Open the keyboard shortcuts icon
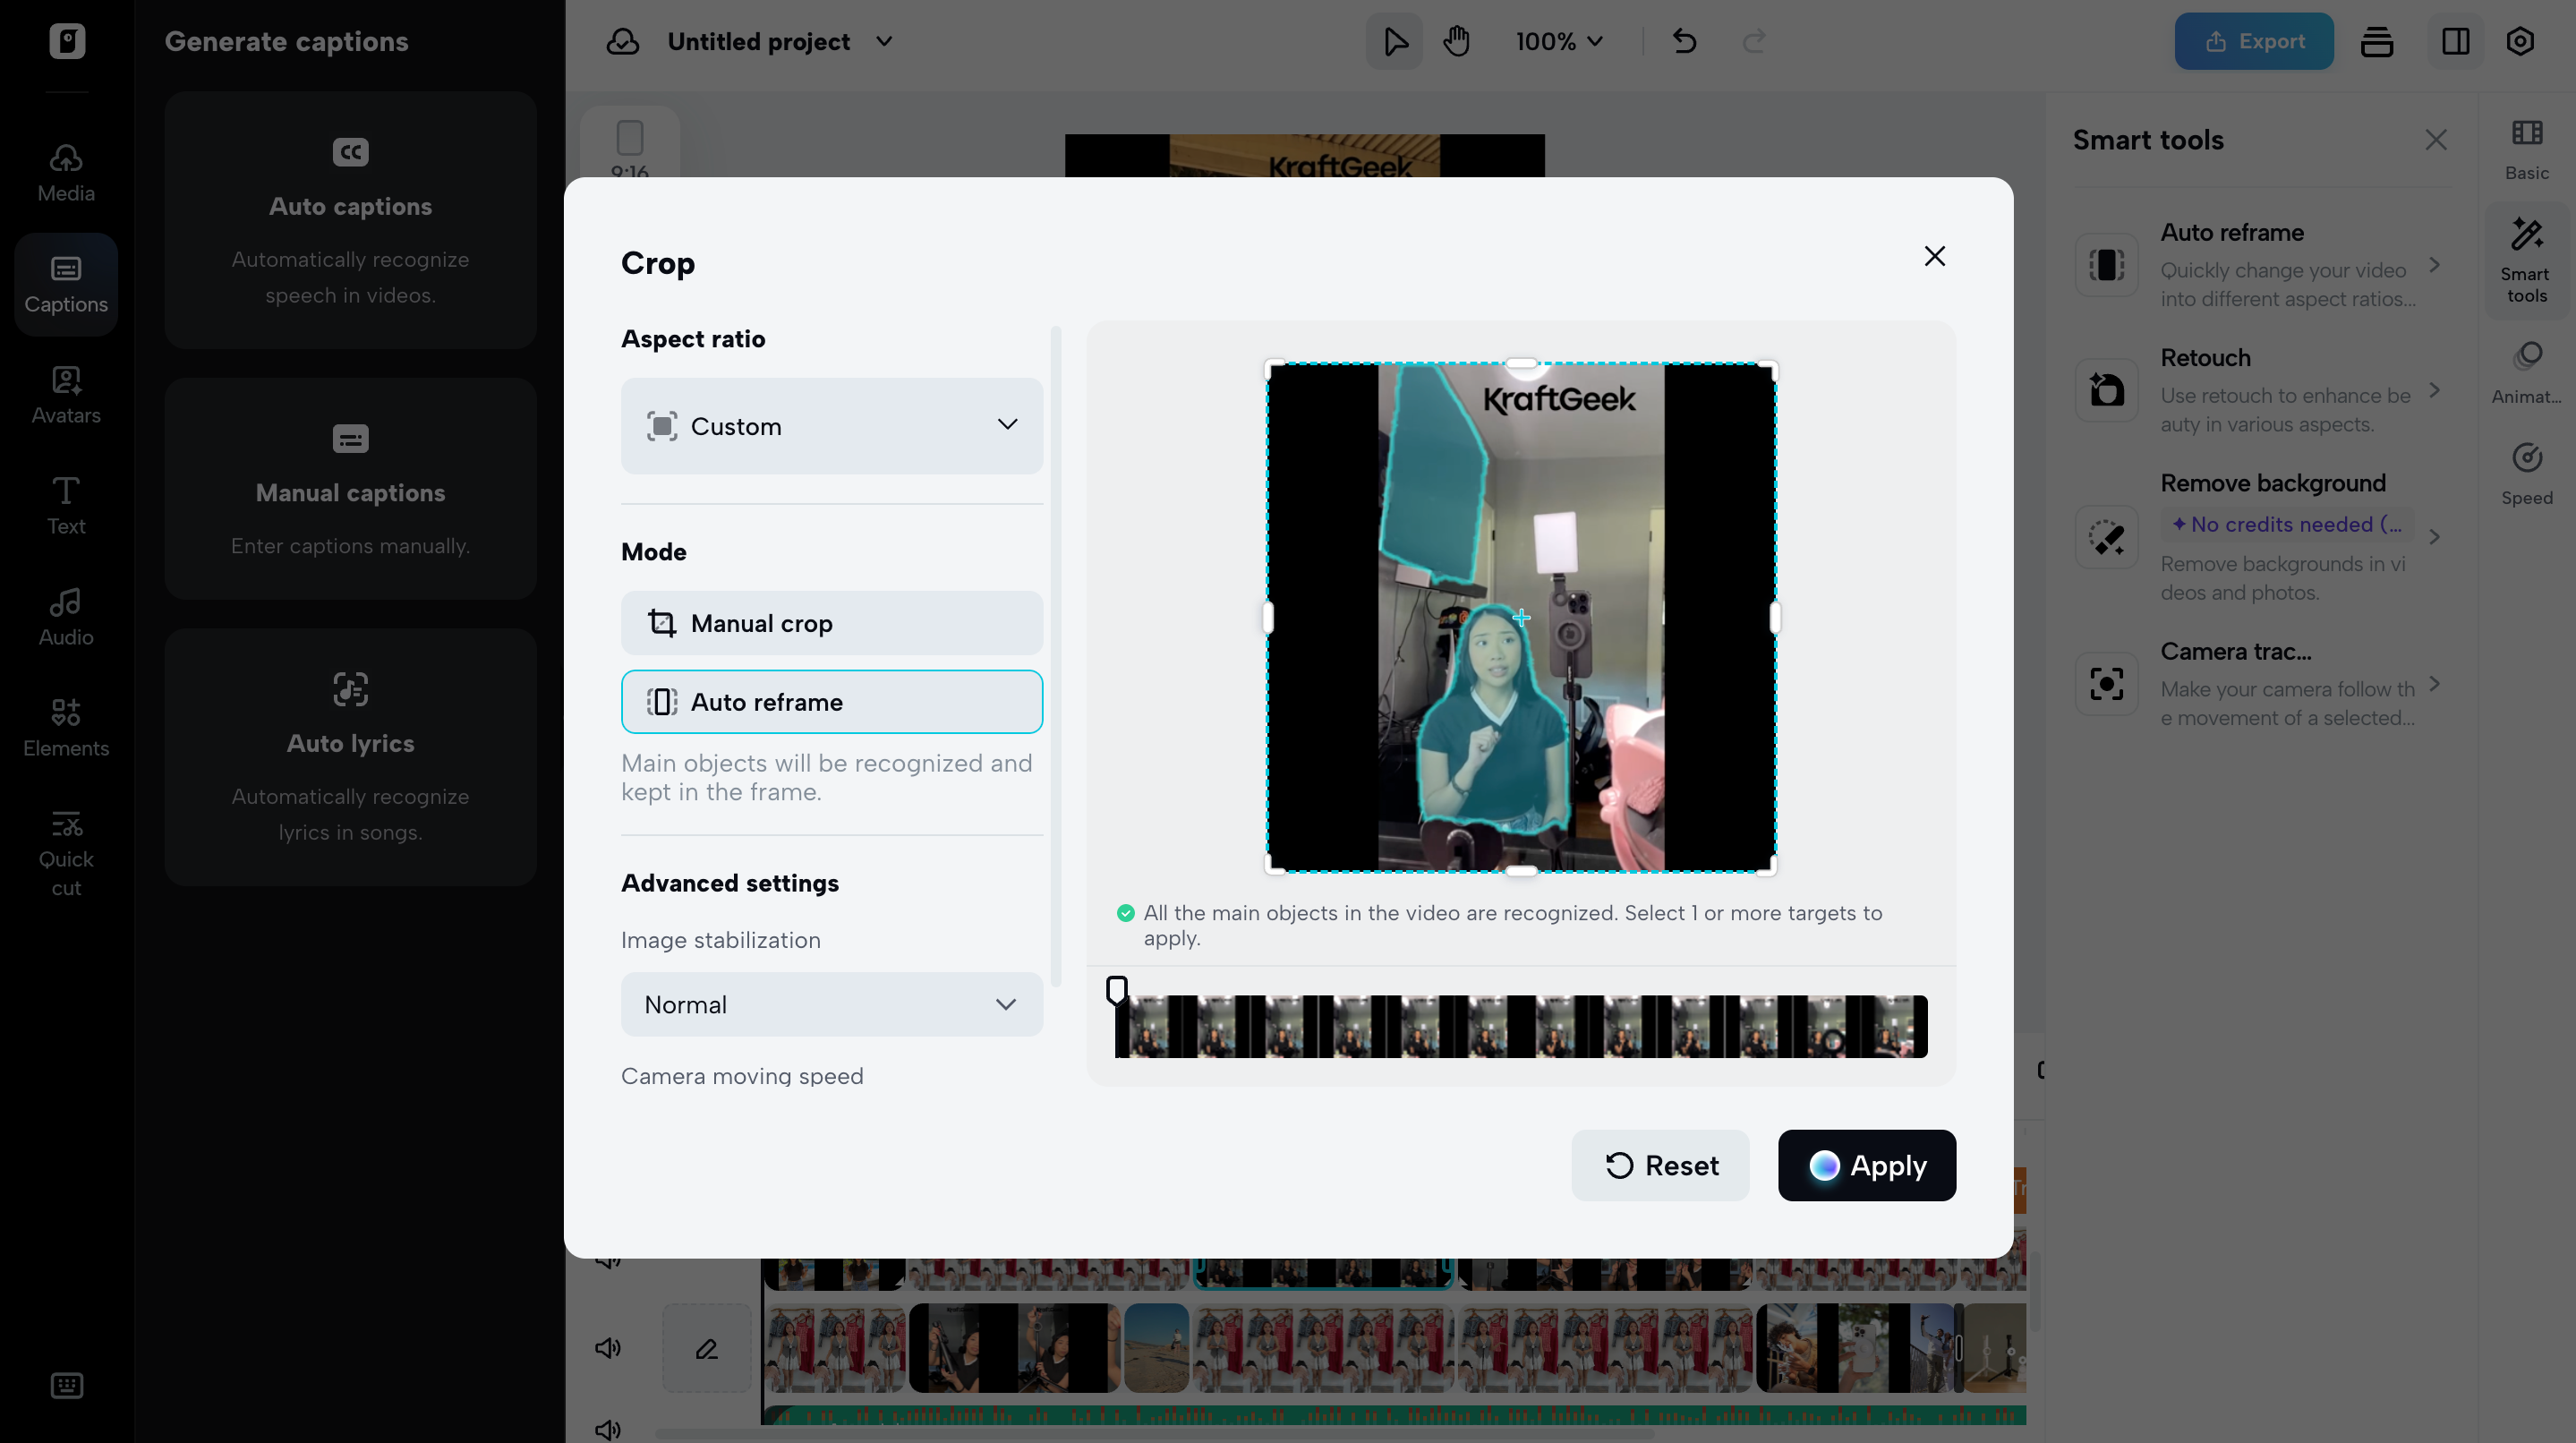This screenshot has height=1443, width=2576. [x=66, y=1385]
